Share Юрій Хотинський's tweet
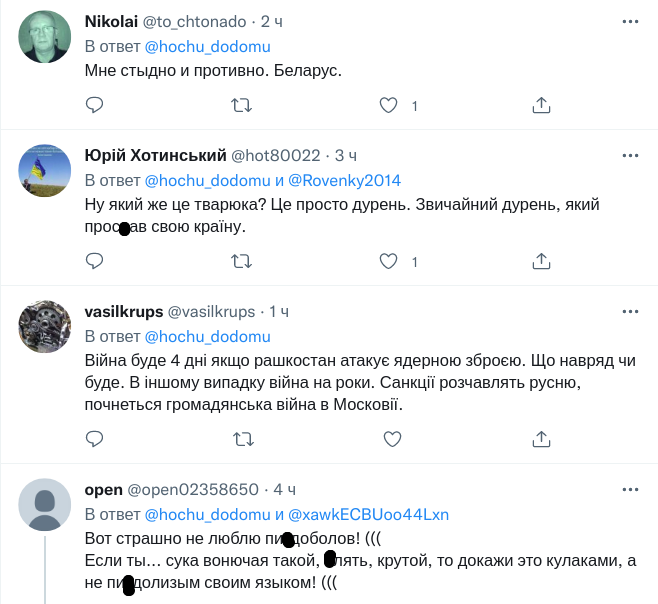The height and width of the screenshot is (604, 658). pyautogui.click(x=540, y=261)
